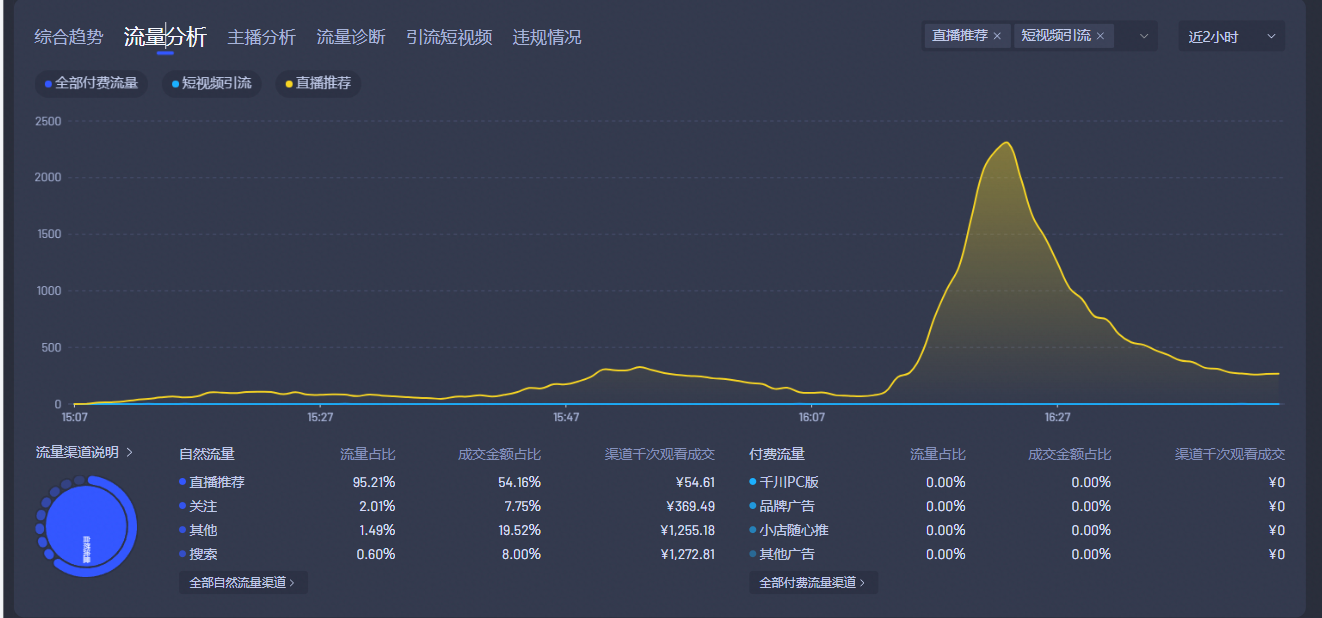Click the yellow peak on the traffic chart

tap(1006, 143)
